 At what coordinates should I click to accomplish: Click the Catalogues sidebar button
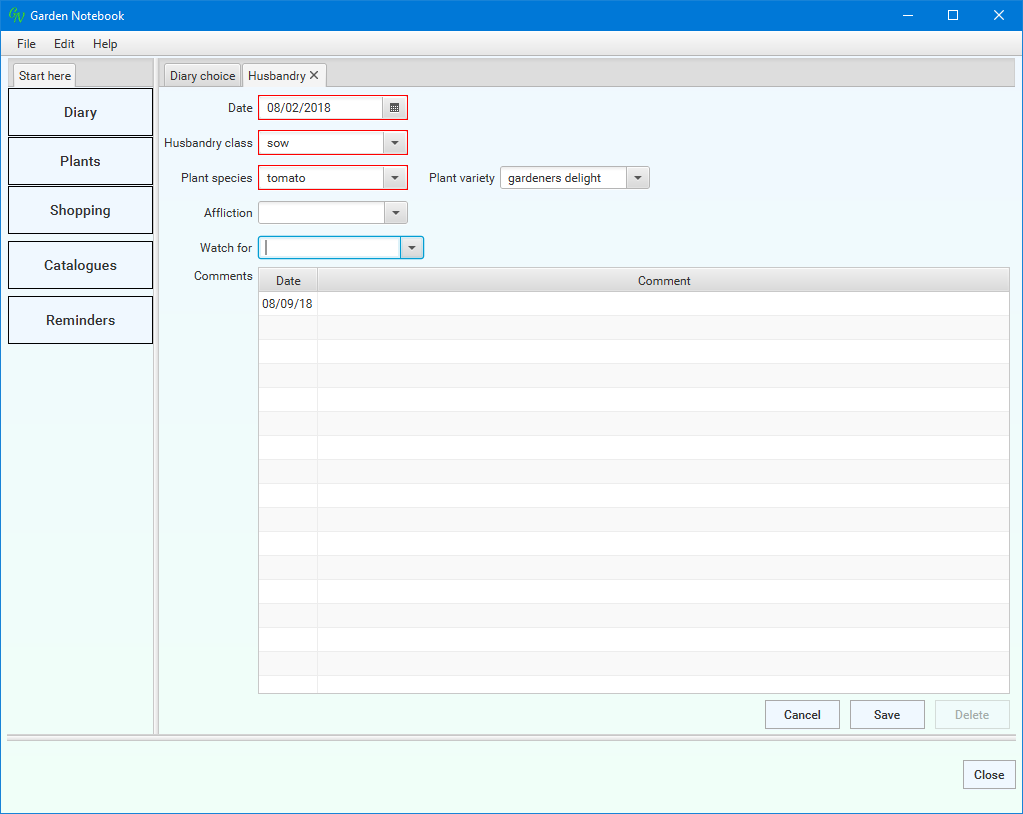point(80,265)
